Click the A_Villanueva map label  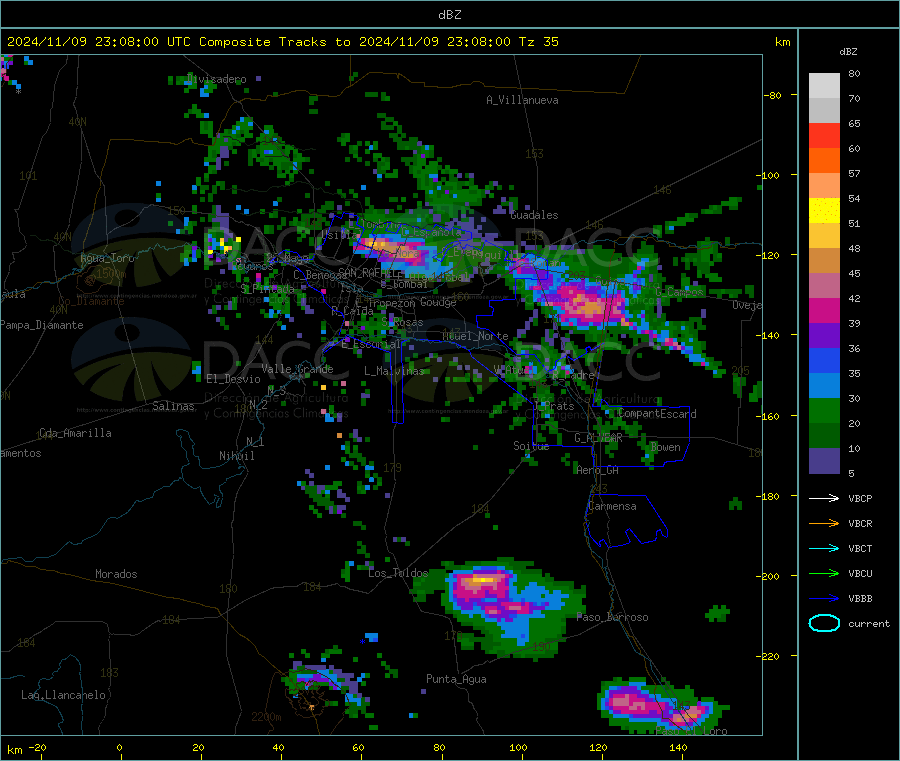point(522,100)
